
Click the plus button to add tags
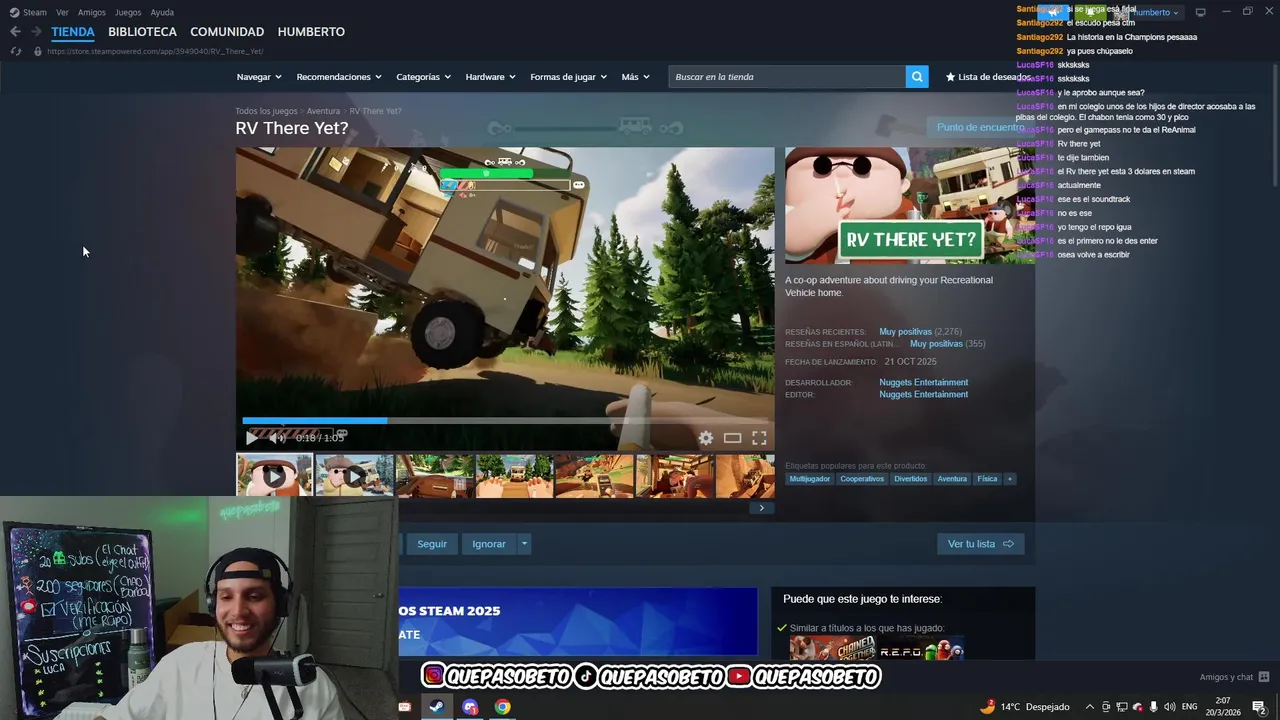(x=1010, y=479)
